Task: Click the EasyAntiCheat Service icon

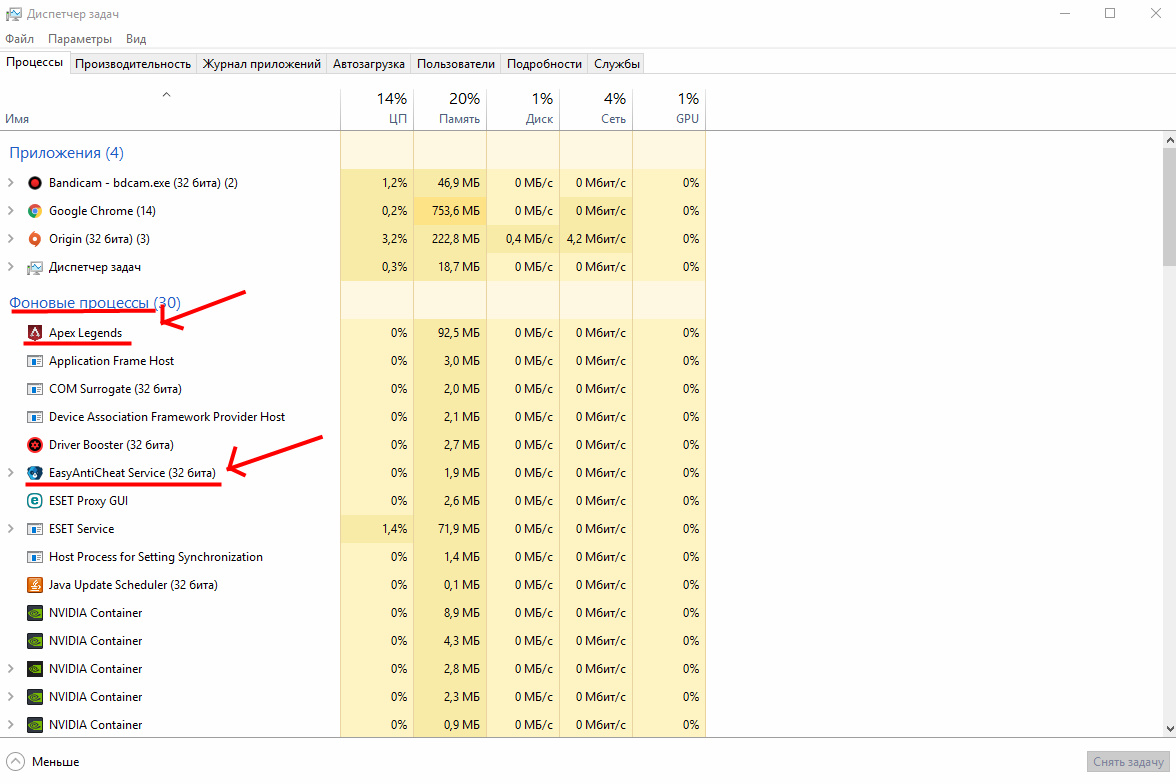Action: [34, 473]
